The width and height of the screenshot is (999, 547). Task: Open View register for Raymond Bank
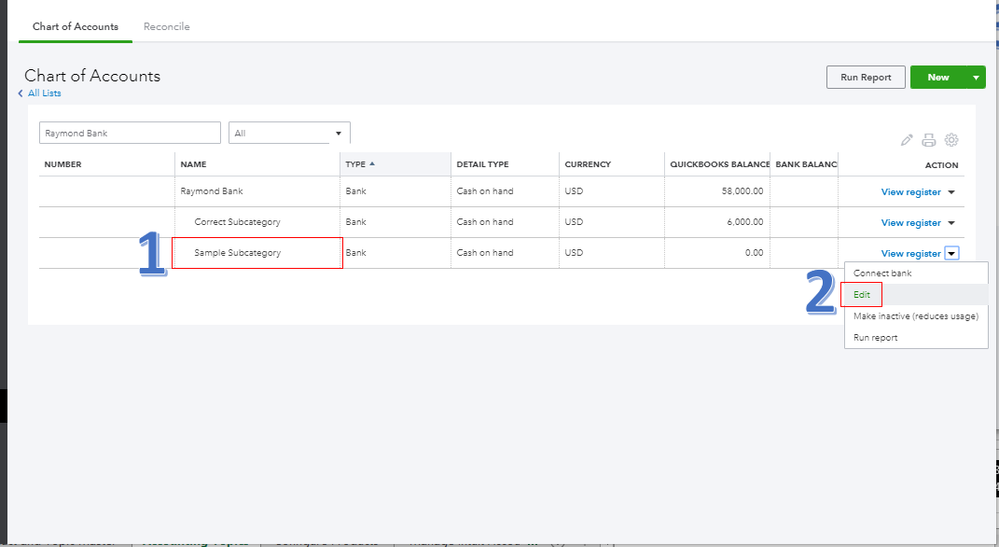[910, 192]
